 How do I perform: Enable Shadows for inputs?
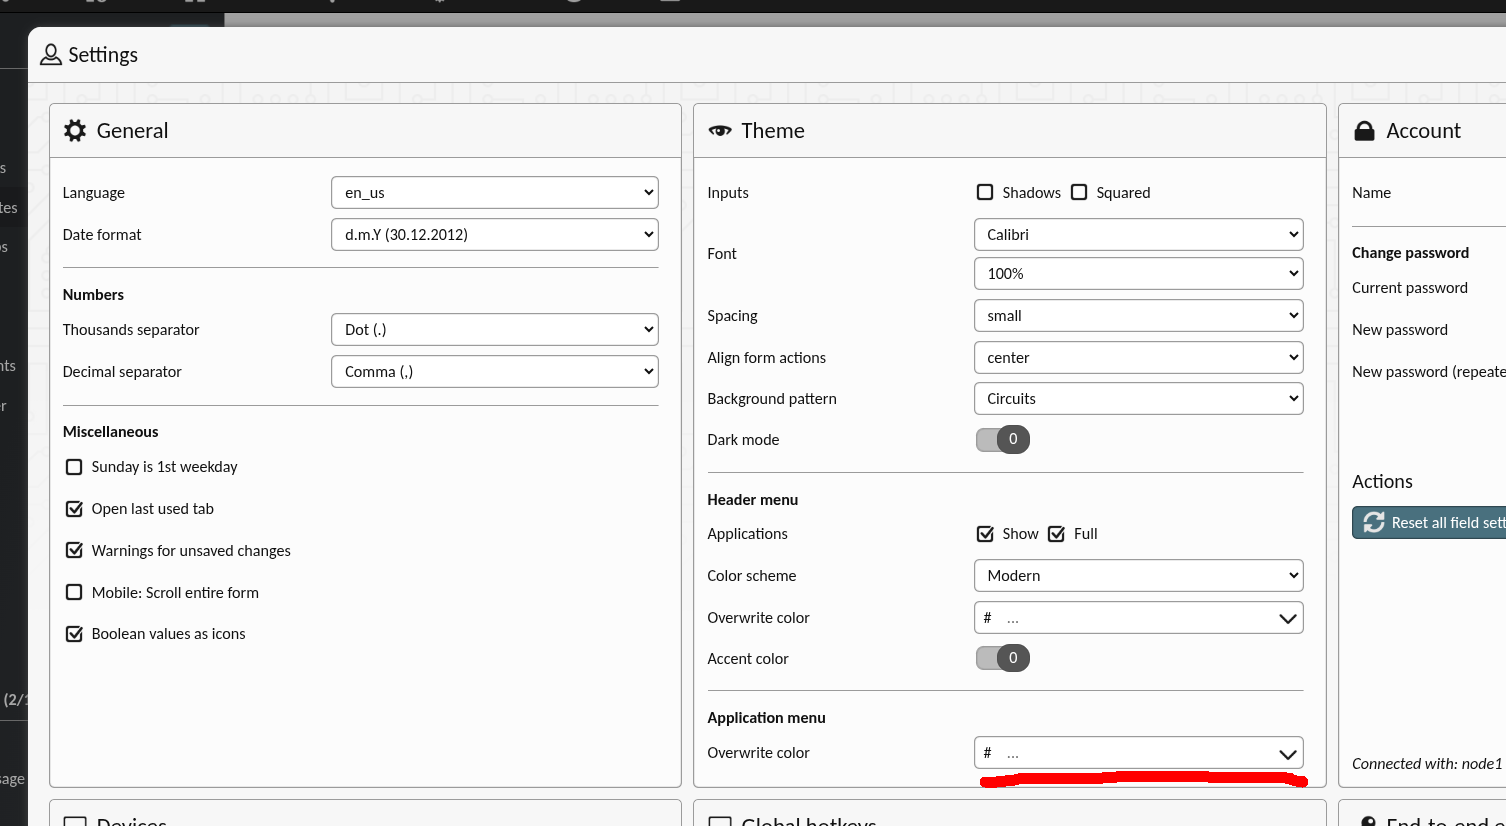985,193
